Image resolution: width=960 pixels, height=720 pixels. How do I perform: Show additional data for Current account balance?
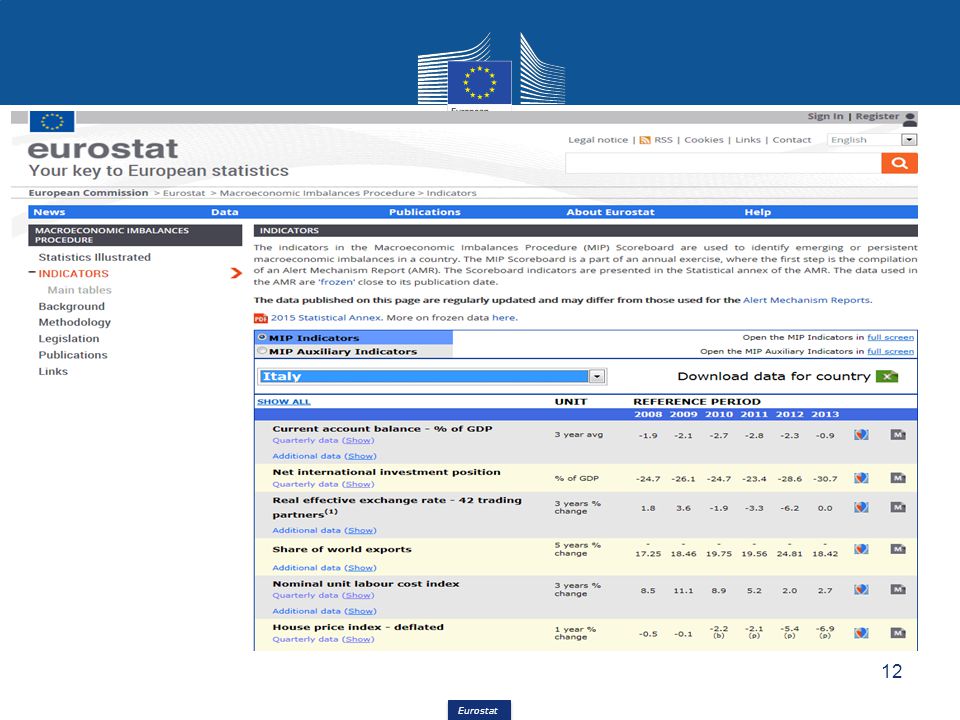coord(361,456)
